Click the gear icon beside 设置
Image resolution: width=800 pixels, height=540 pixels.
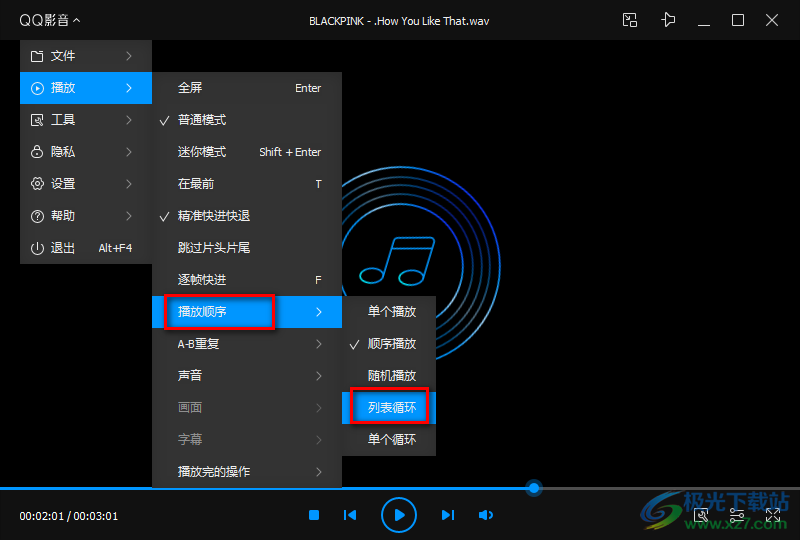pos(37,184)
